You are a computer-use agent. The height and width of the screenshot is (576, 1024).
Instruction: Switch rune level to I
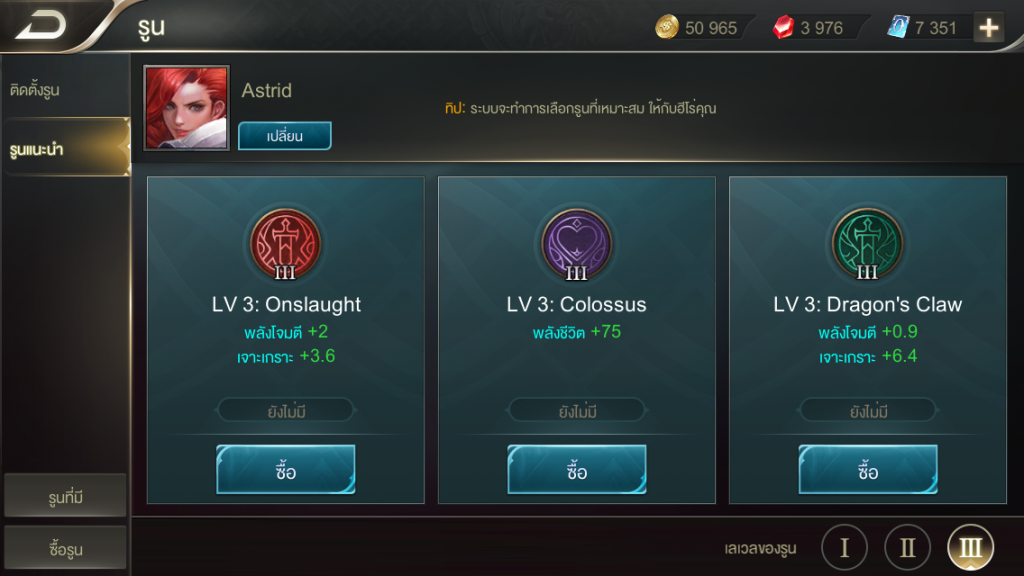pyautogui.click(x=844, y=547)
